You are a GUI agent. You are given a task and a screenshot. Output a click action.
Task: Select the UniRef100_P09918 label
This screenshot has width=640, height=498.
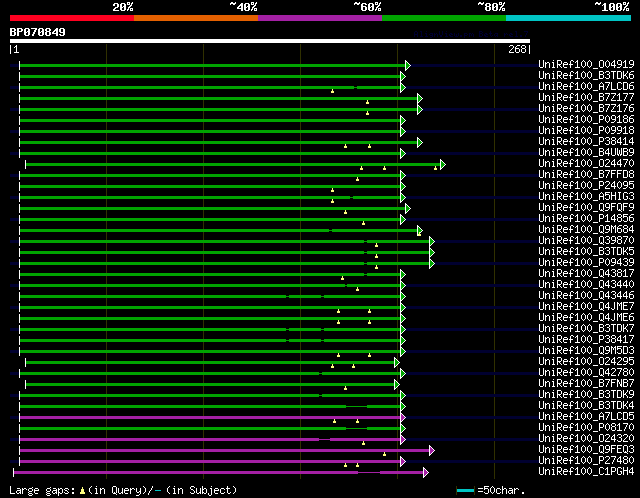point(586,131)
